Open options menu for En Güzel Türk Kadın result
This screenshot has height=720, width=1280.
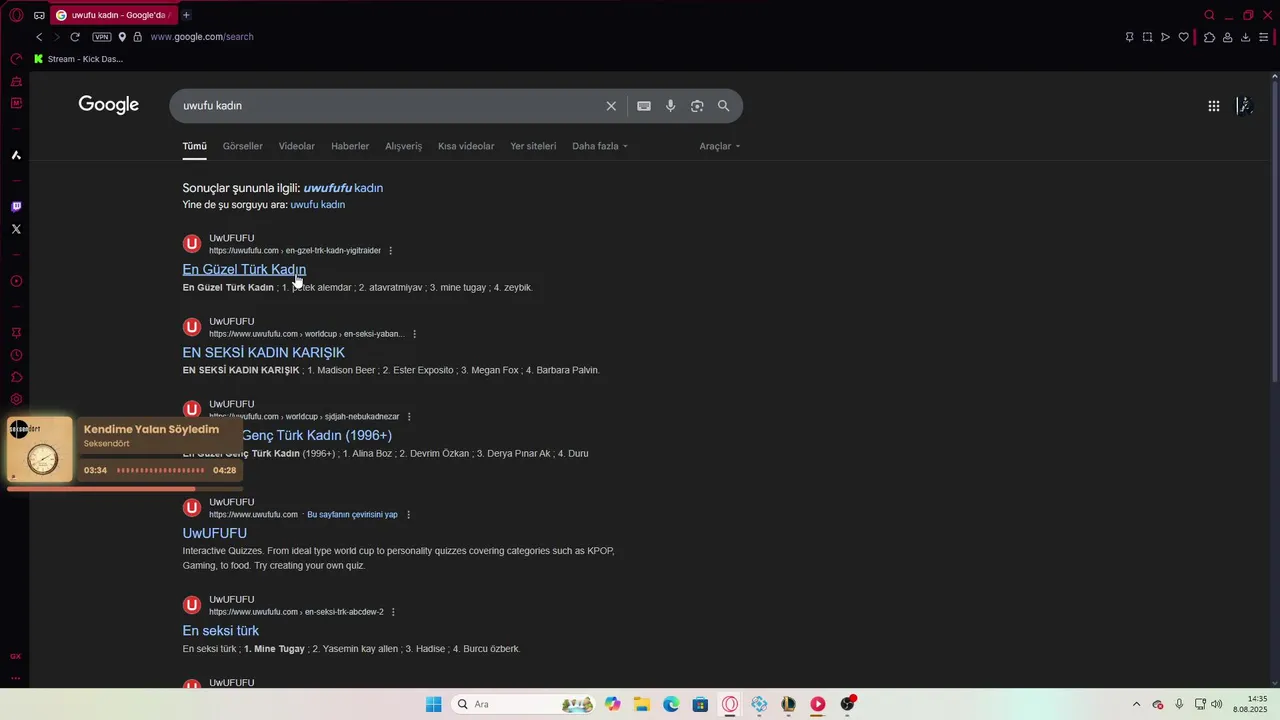[391, 251]
